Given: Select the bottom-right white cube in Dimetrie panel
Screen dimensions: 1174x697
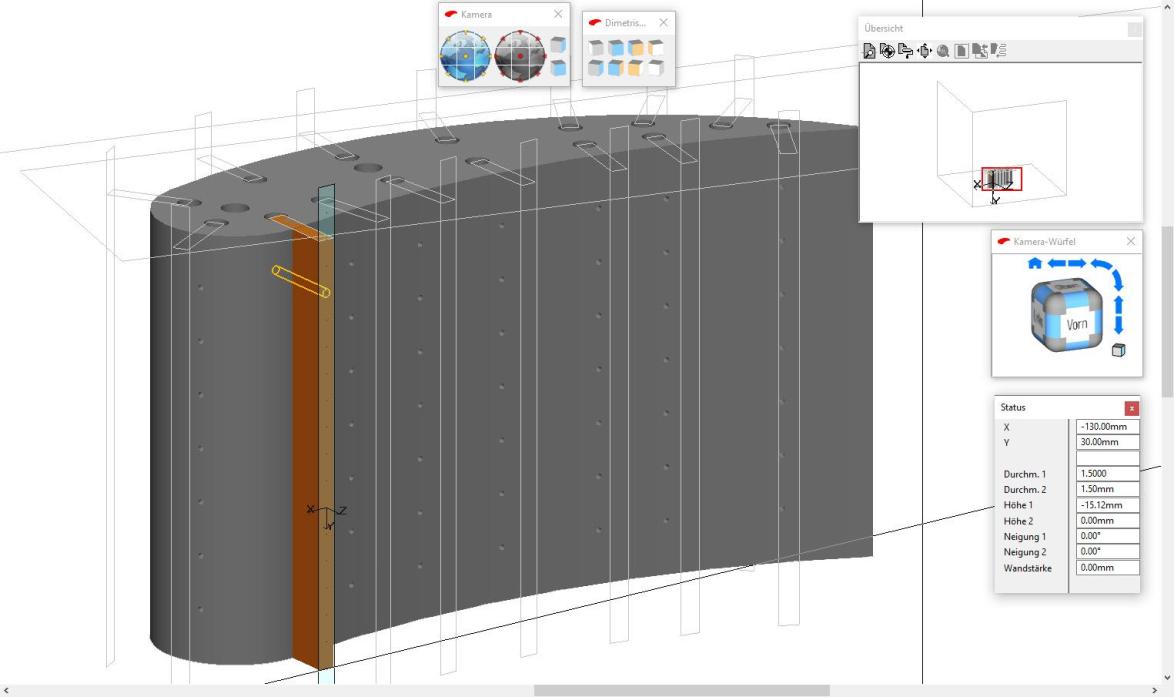Looking at the screenshot, I should [656, 68].
